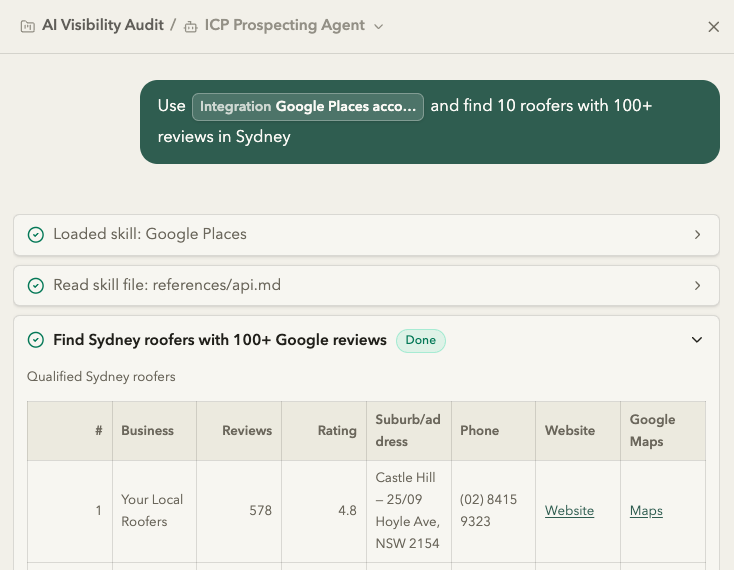Click the Done status badge

tap(420, 340)
